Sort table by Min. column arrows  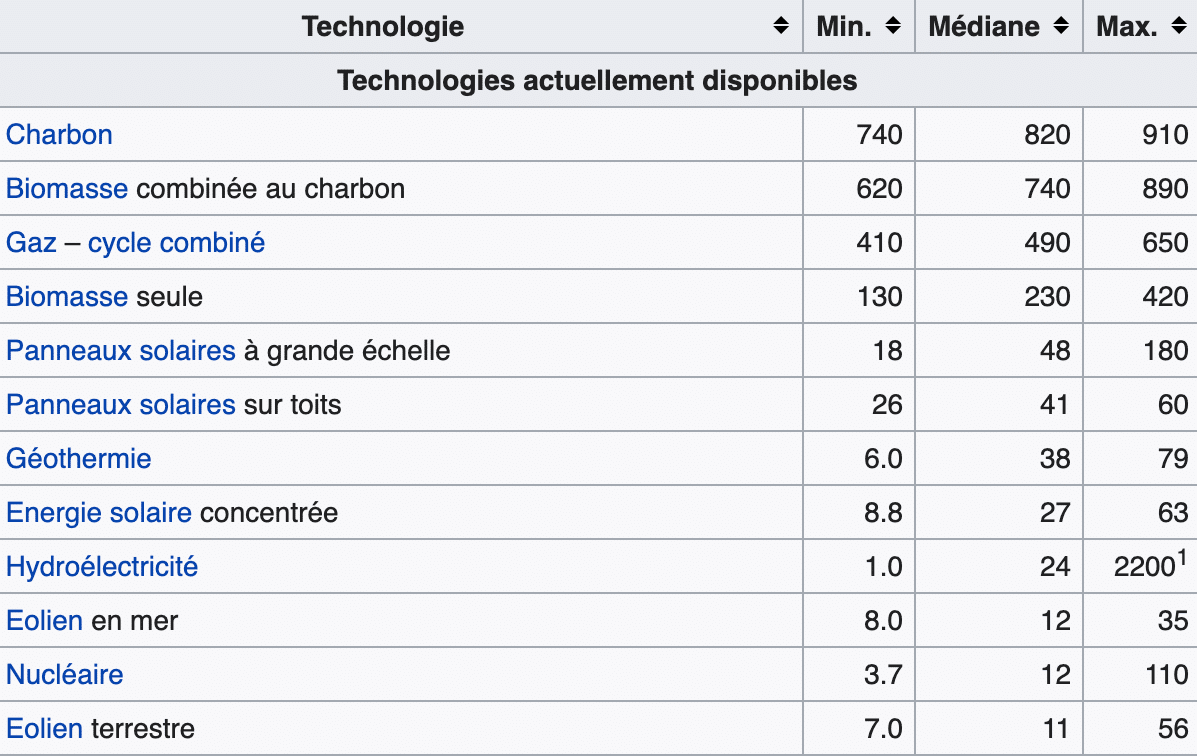pos(892,26)
